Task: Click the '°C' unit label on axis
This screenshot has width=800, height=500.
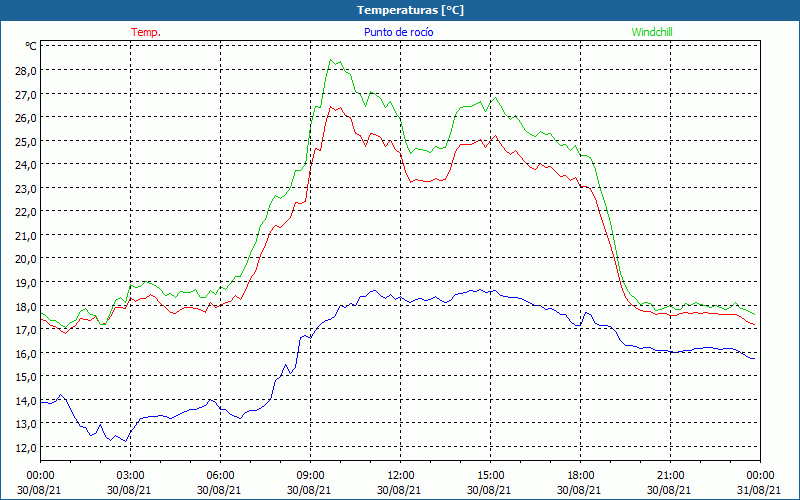Action: point(31,46)
